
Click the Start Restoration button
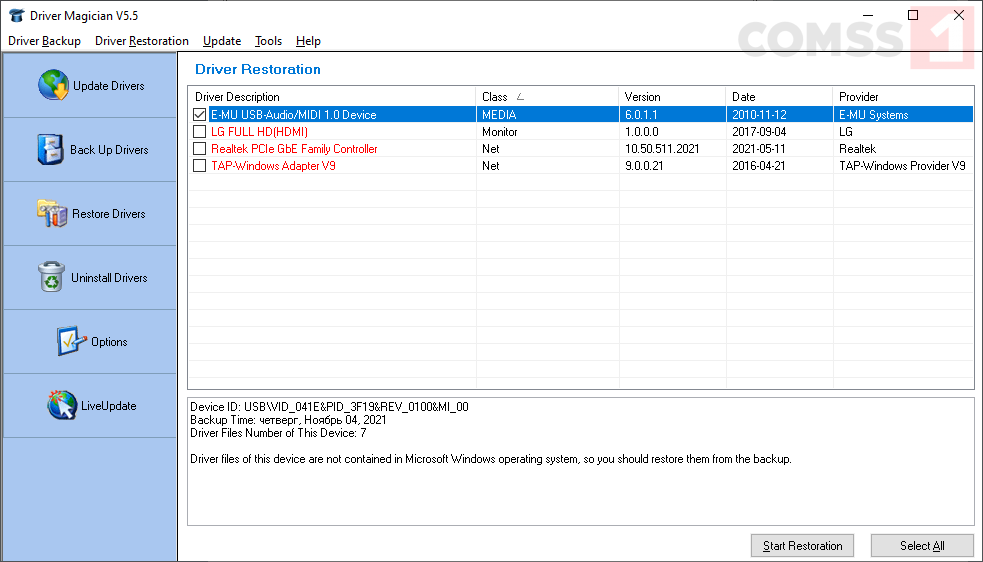pos(802,546)
